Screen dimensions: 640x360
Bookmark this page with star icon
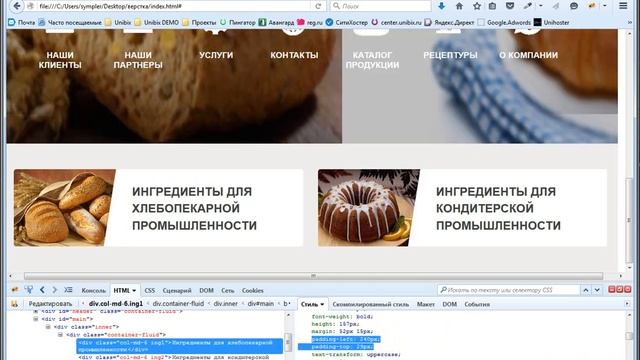tap(477, 6)
